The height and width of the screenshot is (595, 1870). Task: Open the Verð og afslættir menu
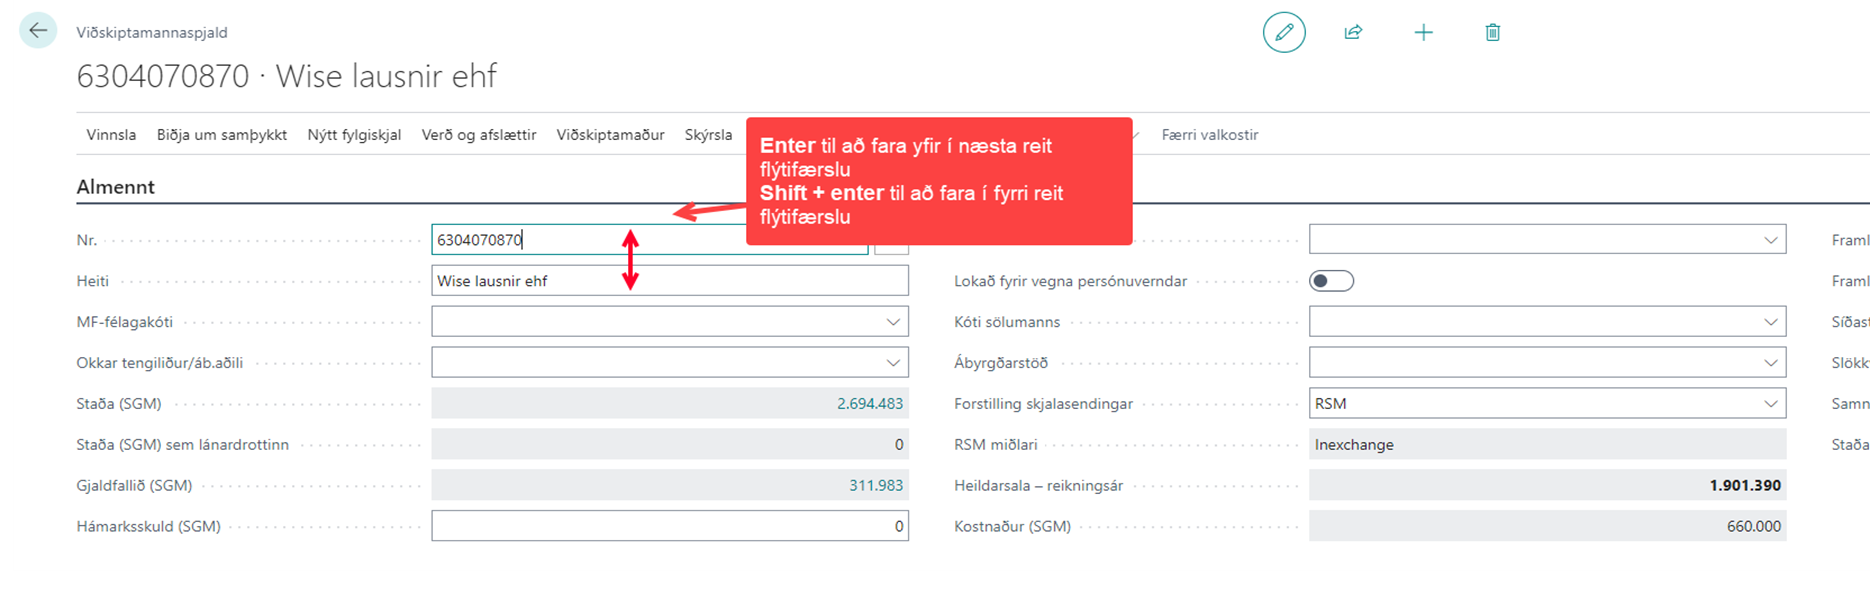point(479,135)
